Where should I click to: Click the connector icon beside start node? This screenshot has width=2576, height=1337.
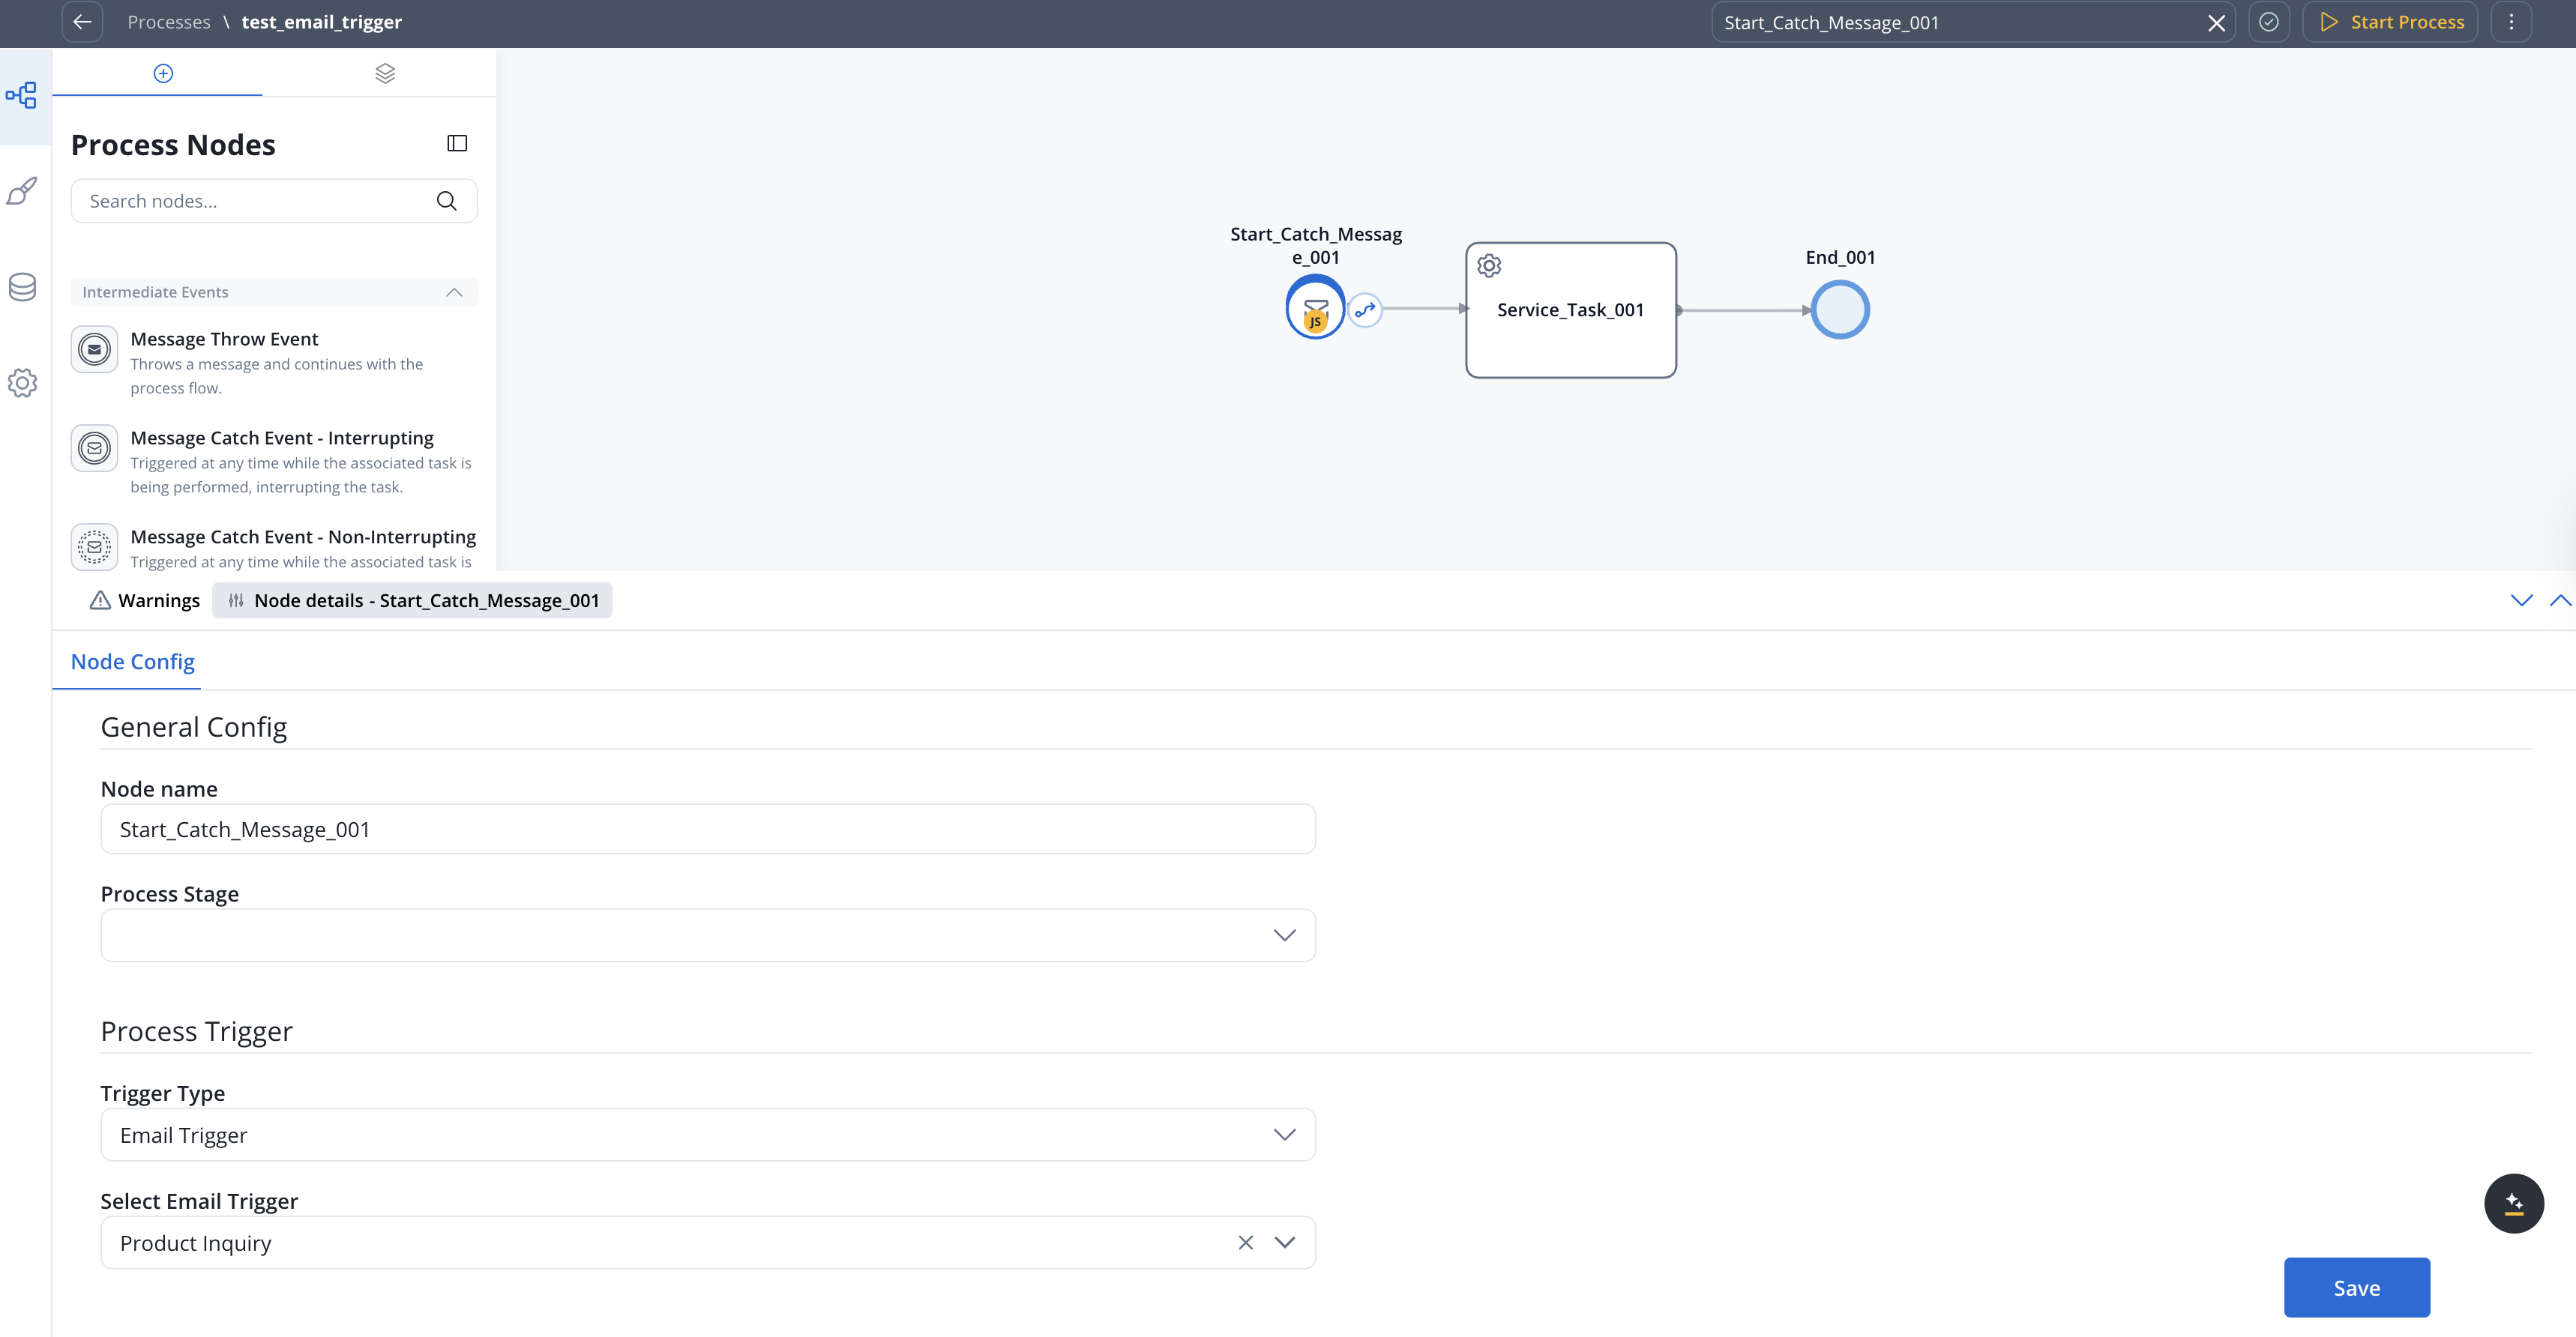(1365, 310)
